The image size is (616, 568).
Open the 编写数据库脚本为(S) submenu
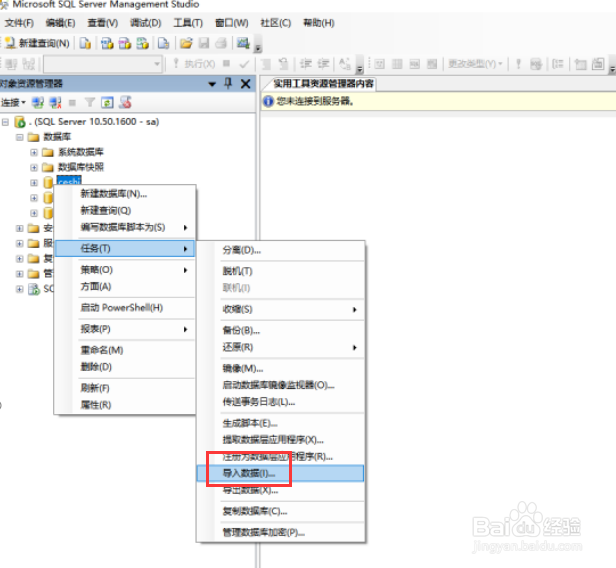pyautogui.click(x=125, y=227)
